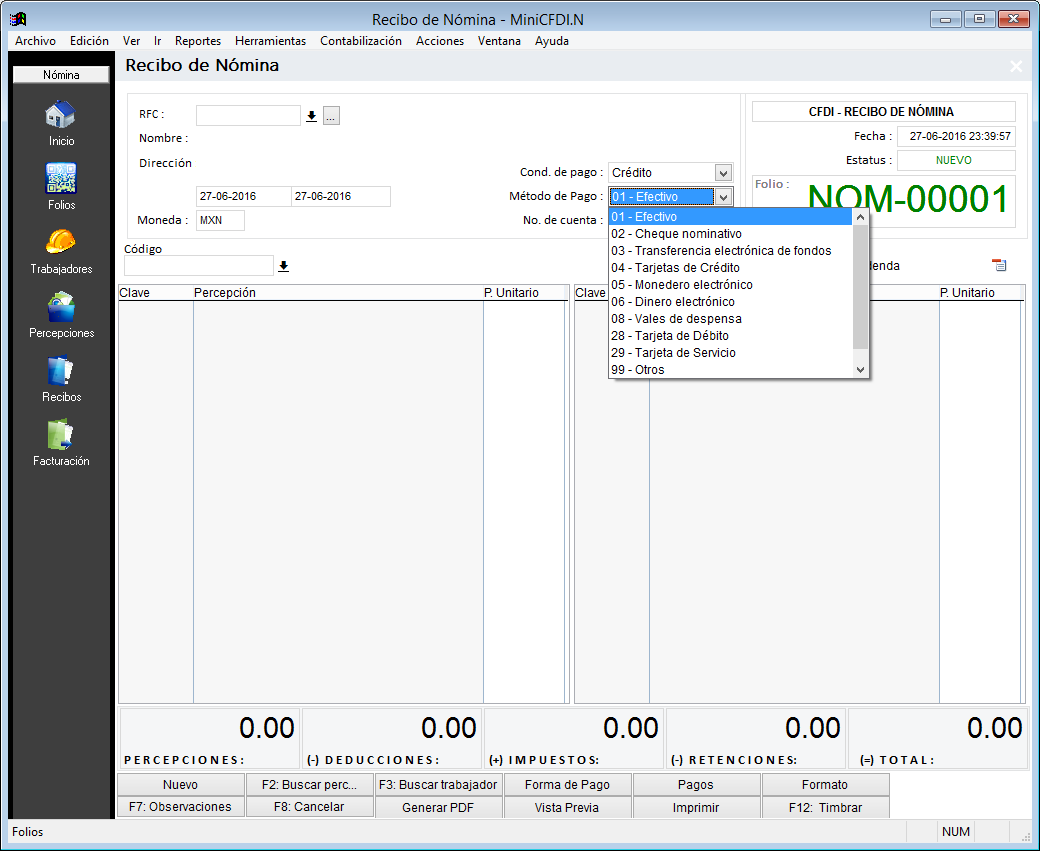1040x851 pixels.
Task: Click the download arrow next to RFC field
Action: click(312, 117)
